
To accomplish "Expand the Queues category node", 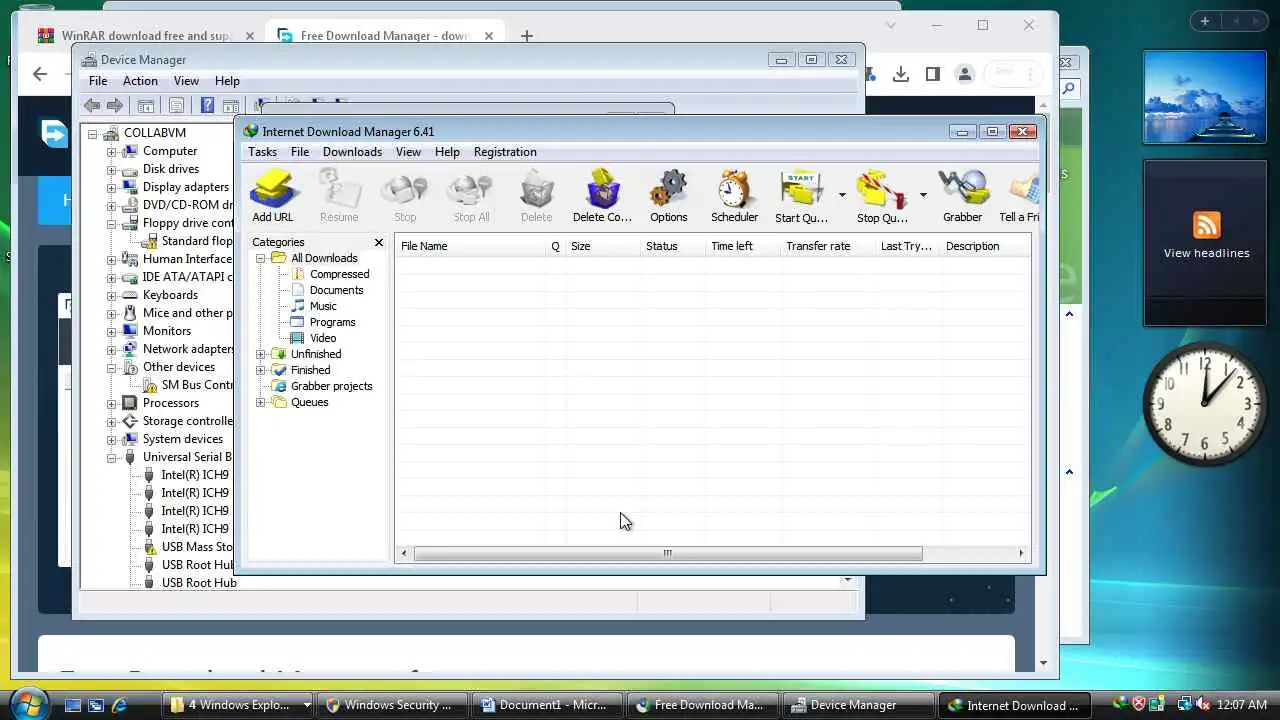I will [x=261, y=402].
